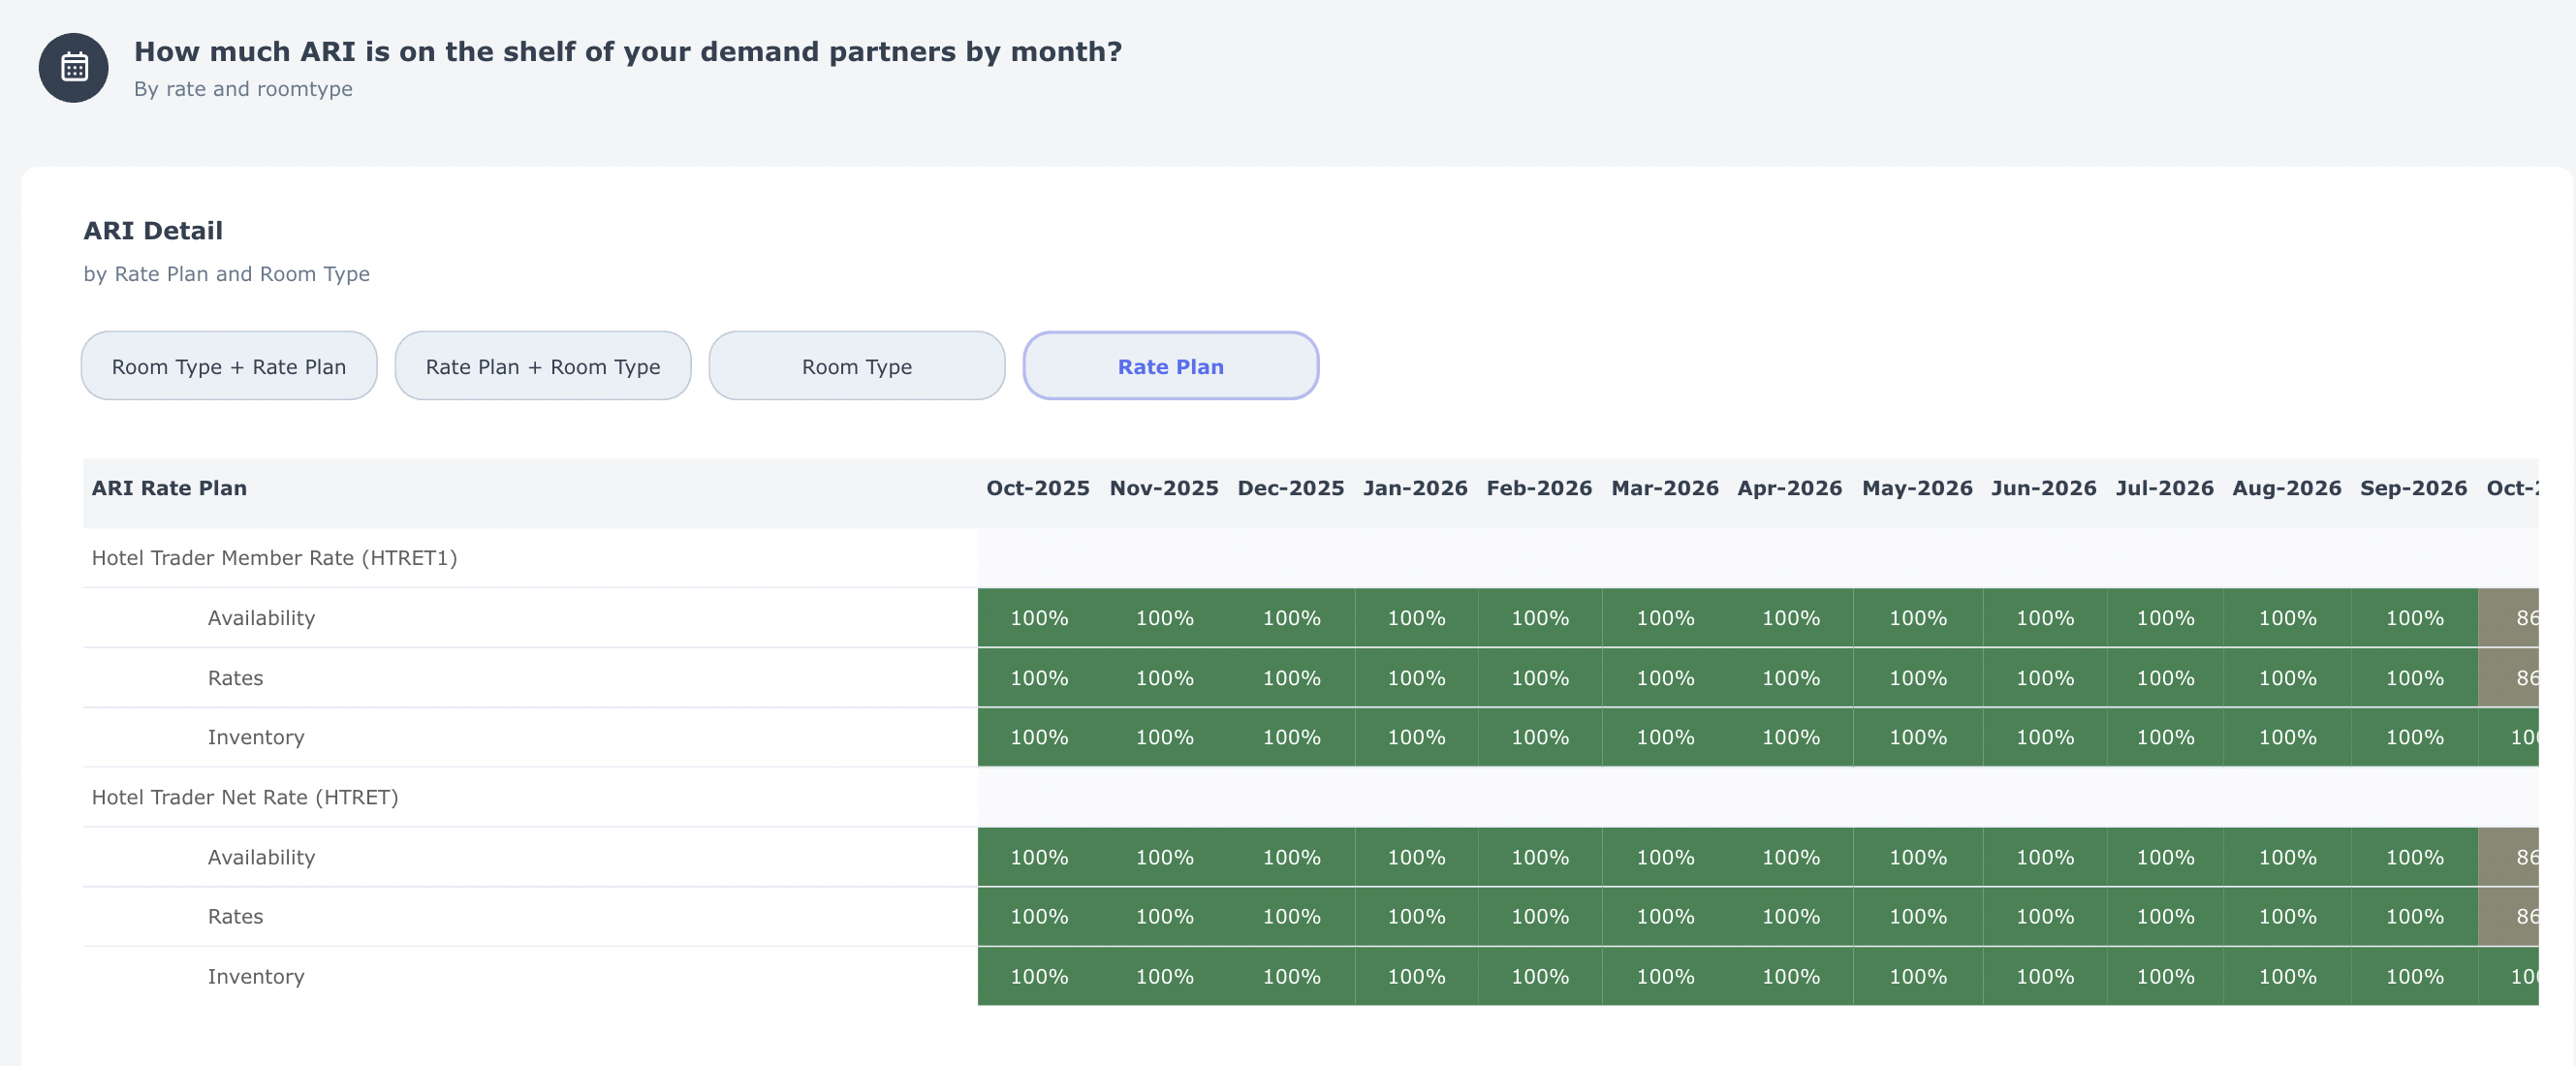
Task: Switch to Rate Plan + Room Type view
Action: click(542, 366)
